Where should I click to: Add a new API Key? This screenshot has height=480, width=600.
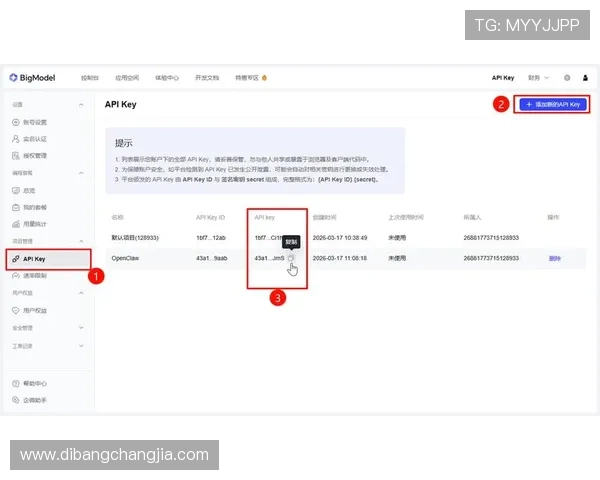click(553, 104)
